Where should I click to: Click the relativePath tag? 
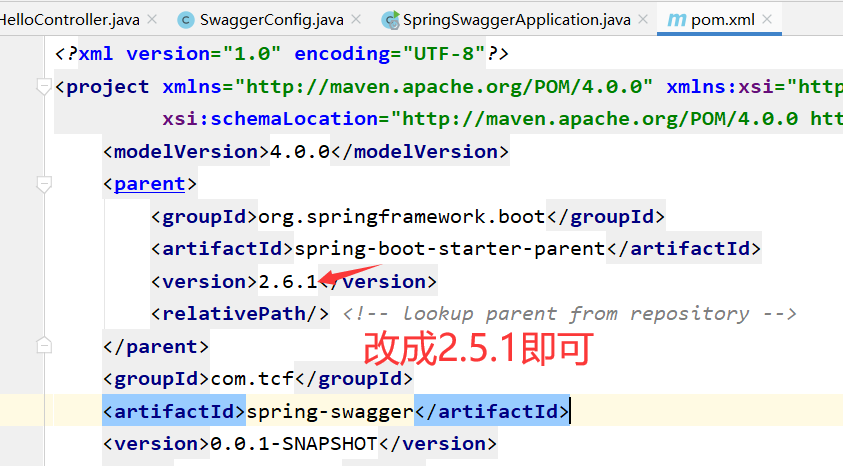pyautogui.click(x=240, y=314)
